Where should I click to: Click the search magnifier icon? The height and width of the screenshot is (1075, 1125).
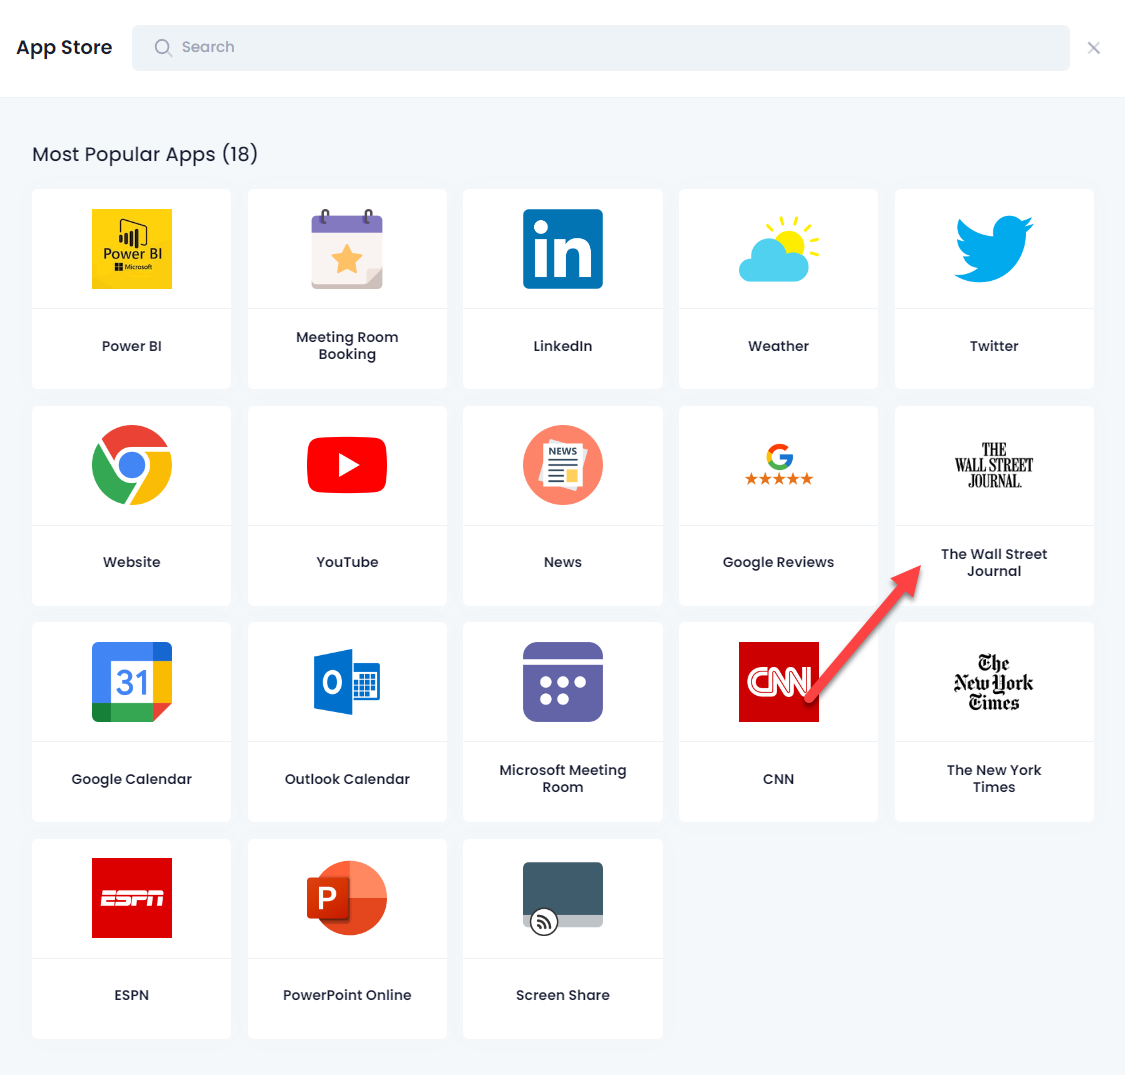click(x=164, y=47)
